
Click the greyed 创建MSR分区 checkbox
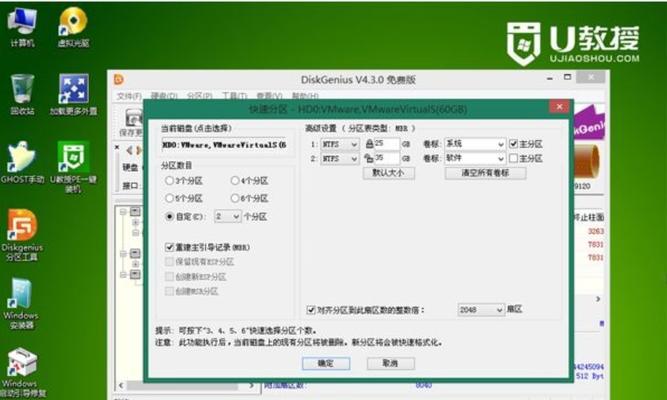pyautogui.click(x=169, y=291)
